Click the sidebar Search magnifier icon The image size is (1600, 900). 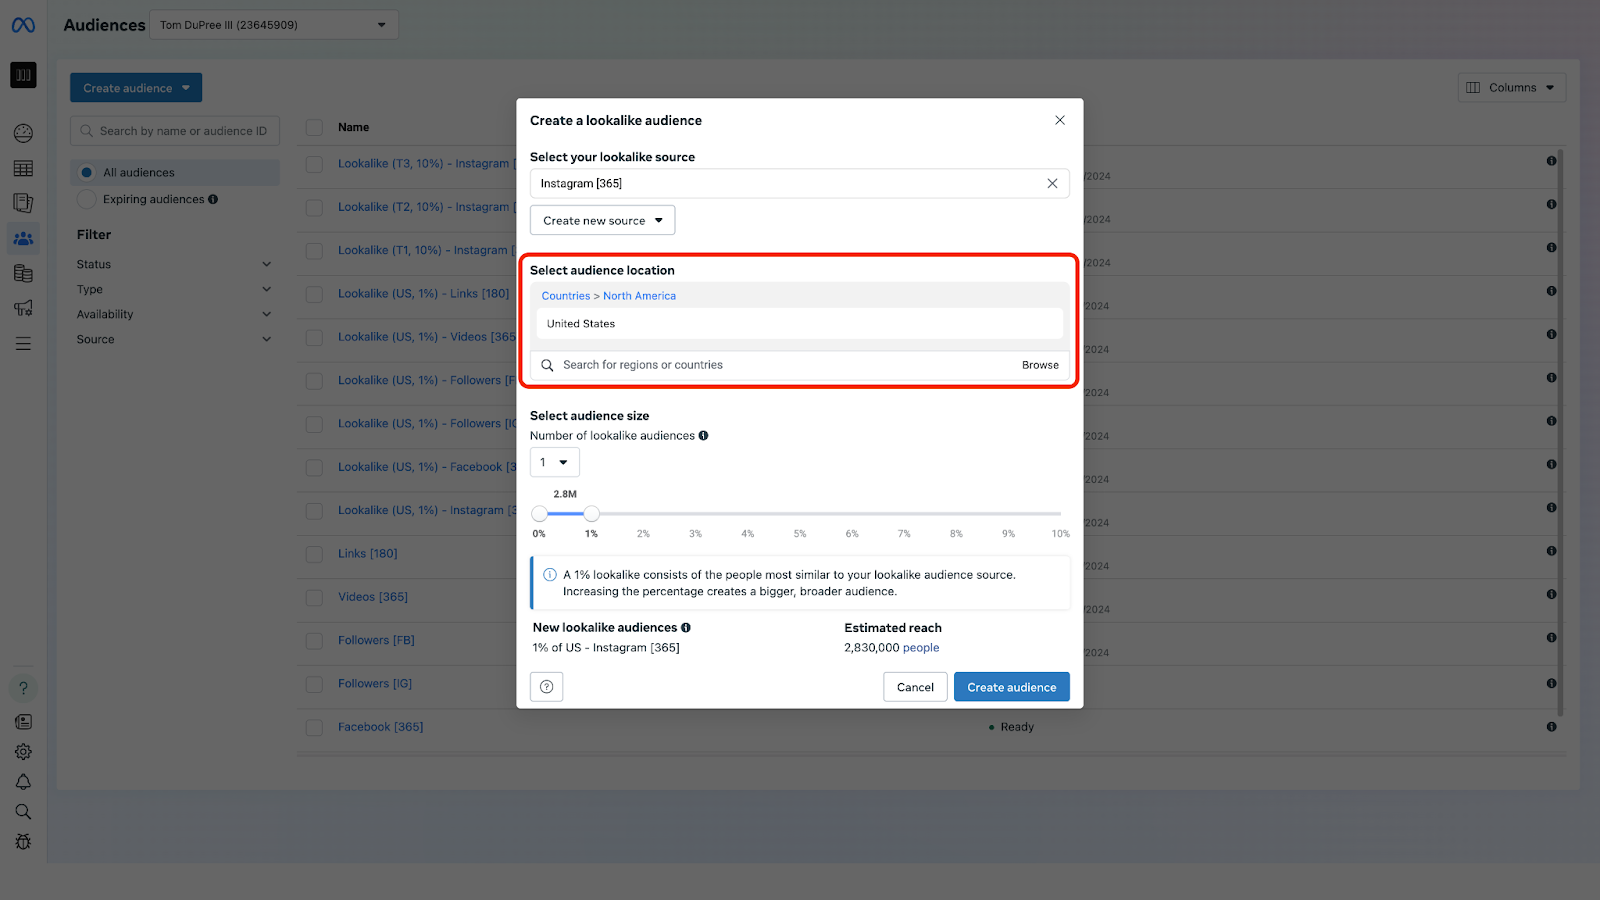click(23, 812)
